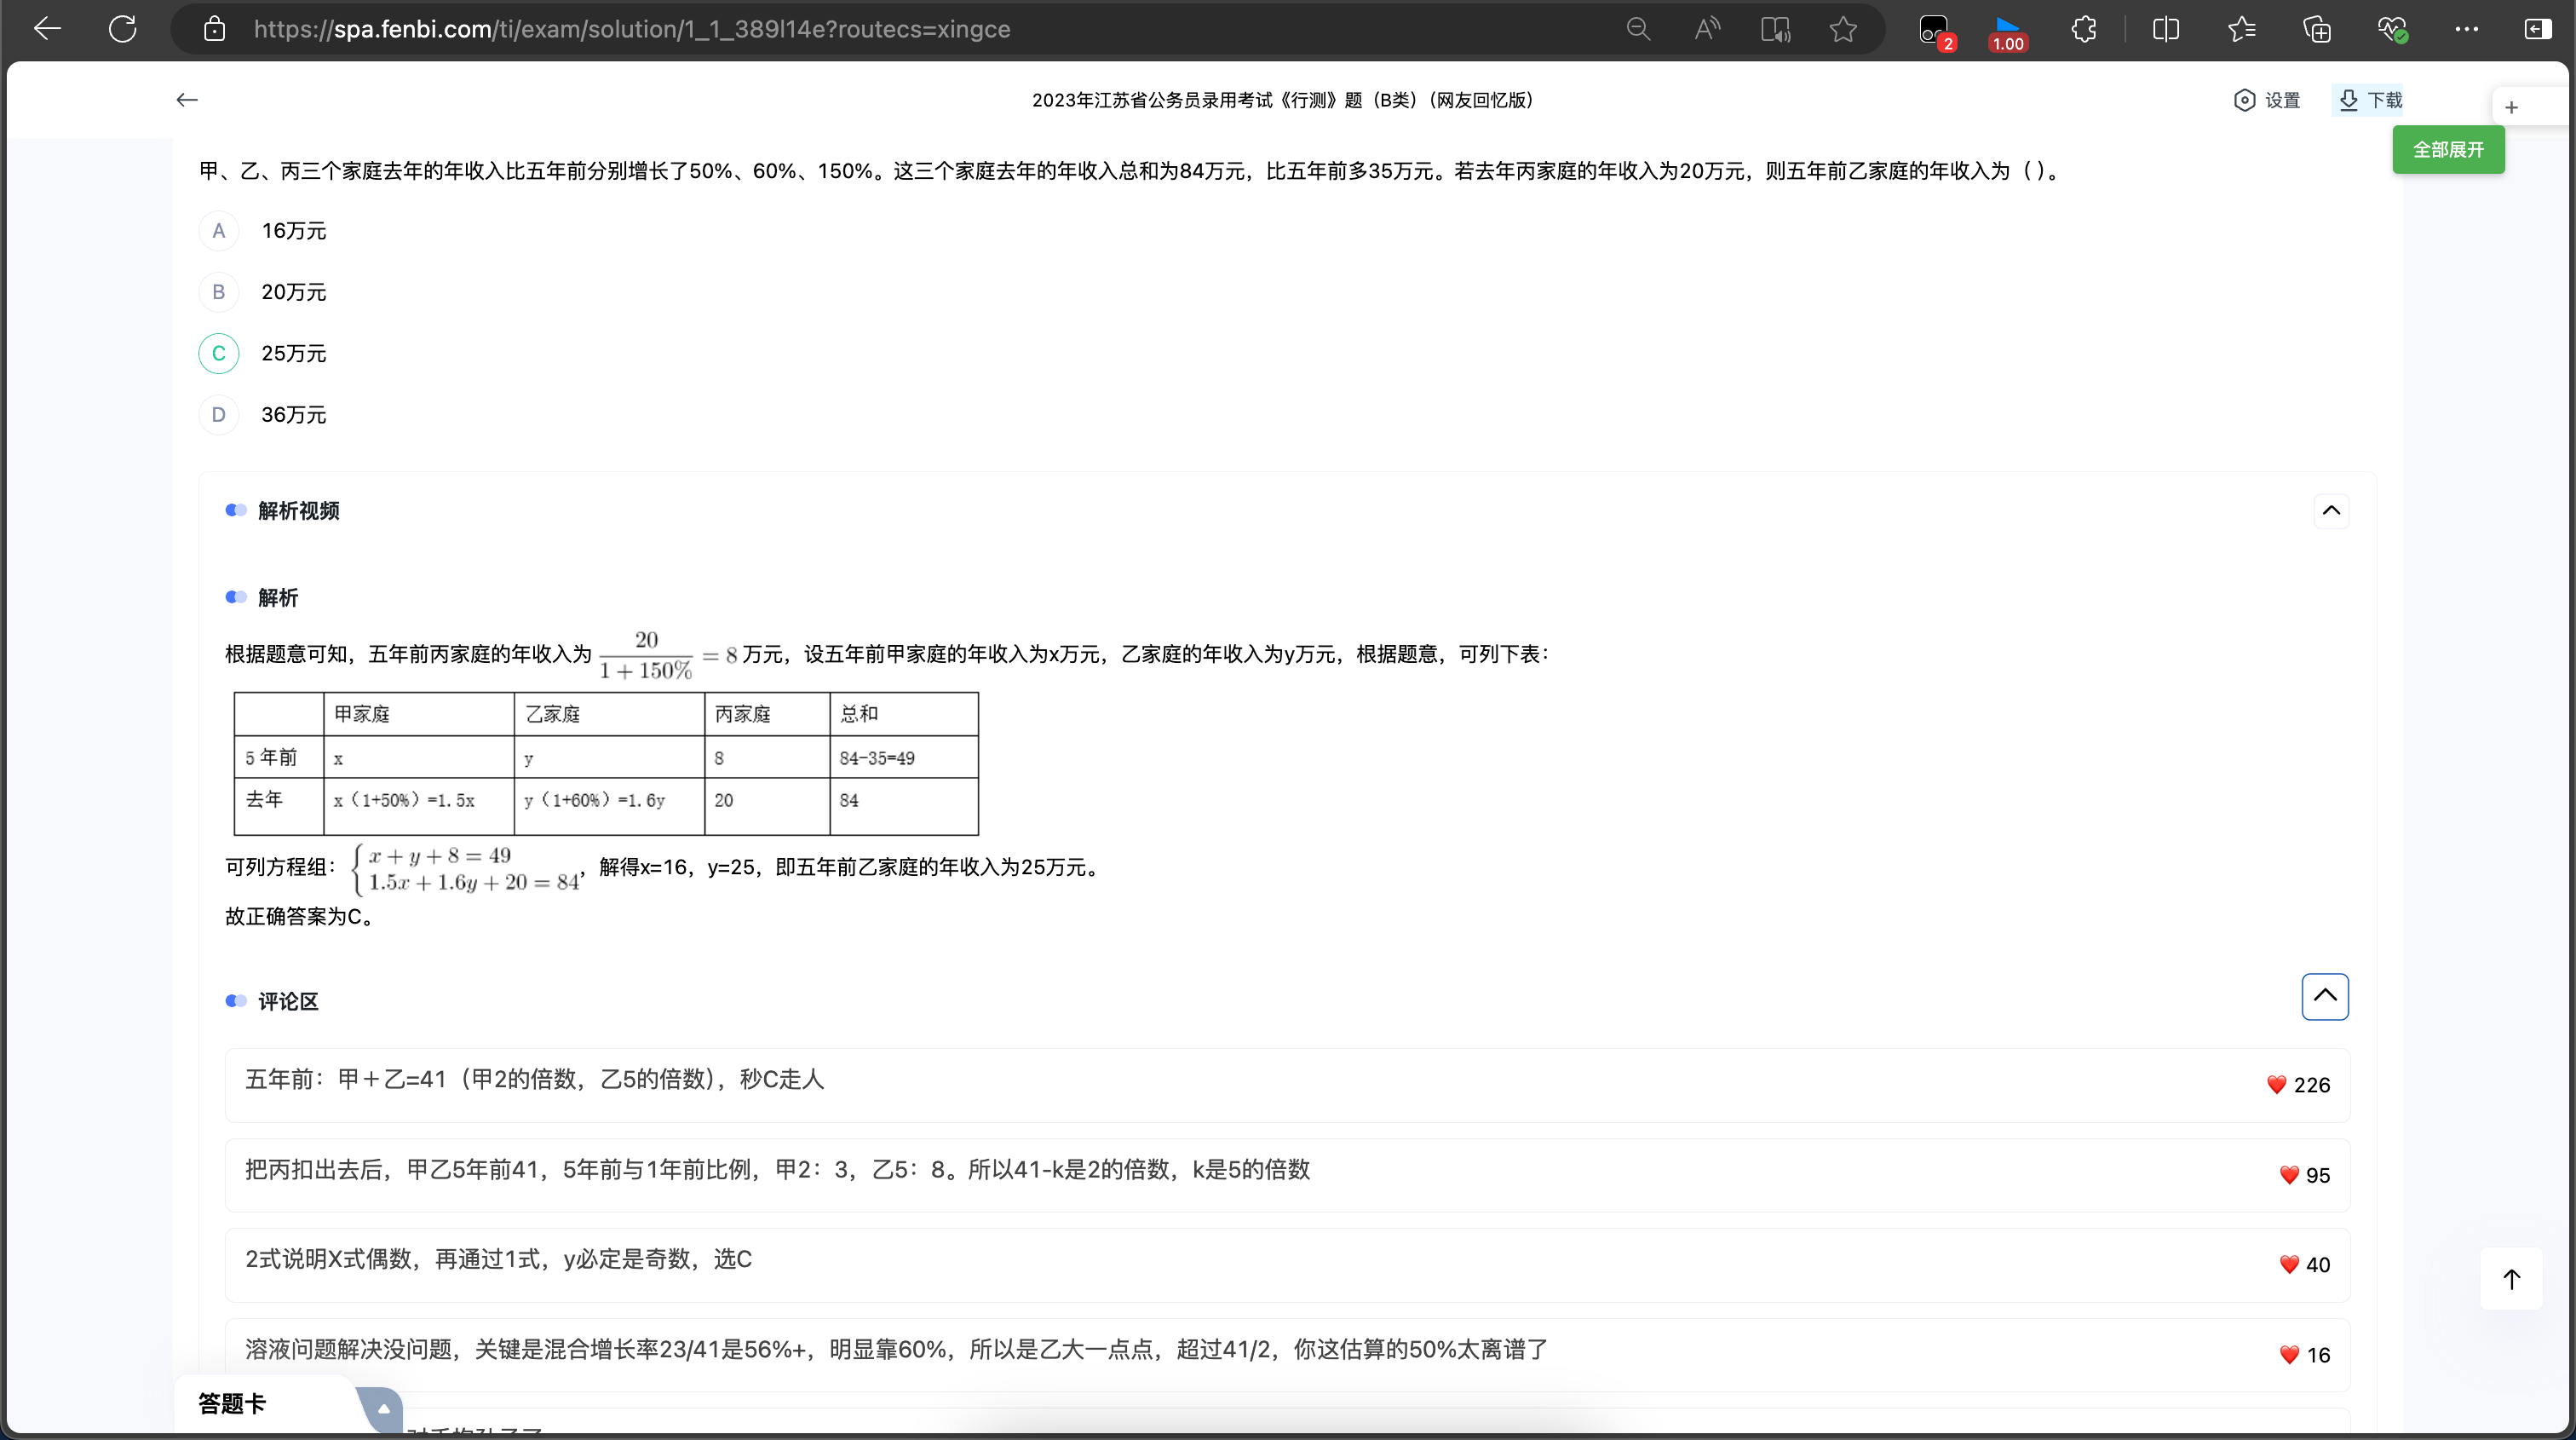Select answer option B 20万元
Image resolution: width=2576 pixels, height=1440 pixels.
[219, 292]
